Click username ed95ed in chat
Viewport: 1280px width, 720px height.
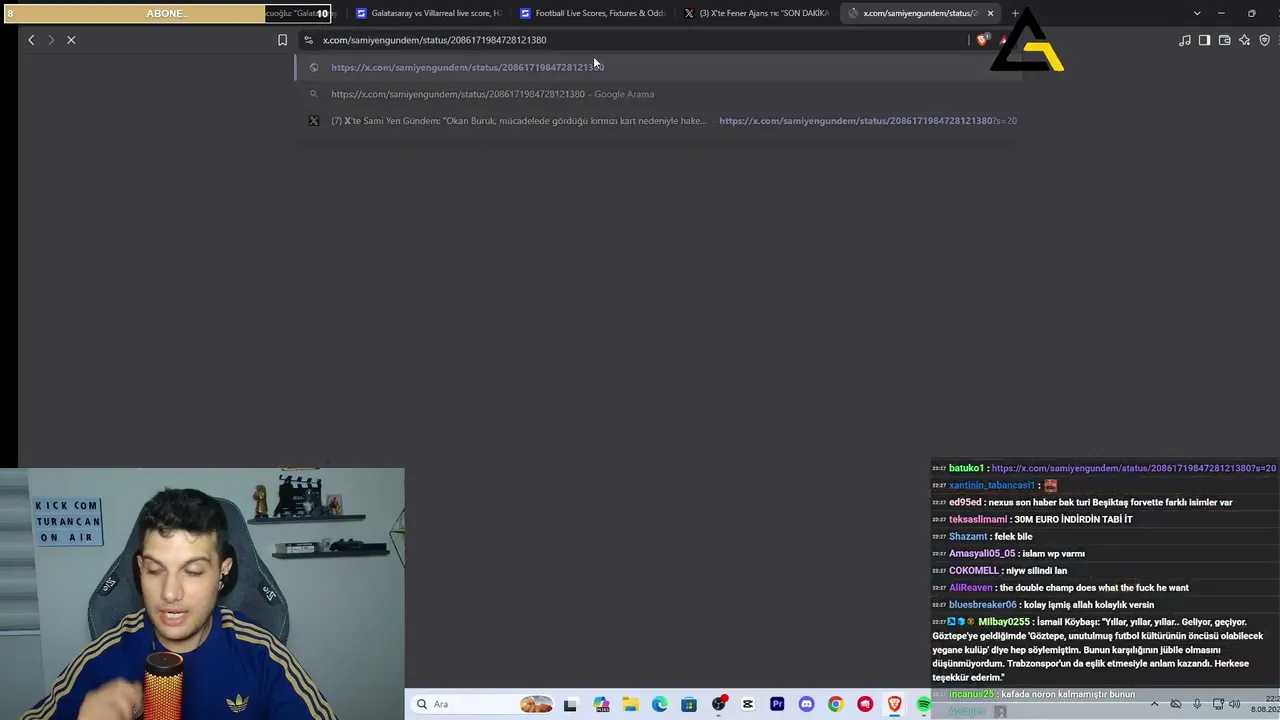click(x=965, y=502)
